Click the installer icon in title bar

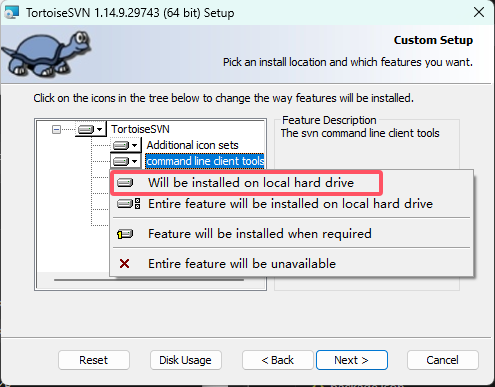pos(12,12)
